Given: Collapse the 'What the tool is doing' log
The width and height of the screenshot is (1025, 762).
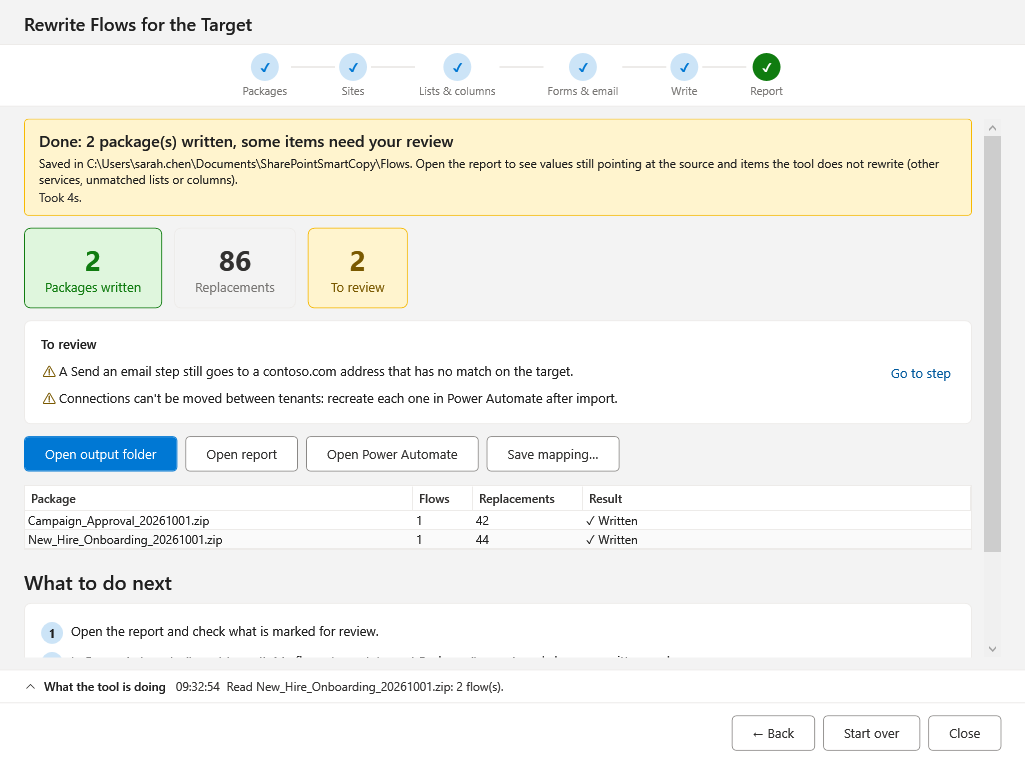Looking at the screenshot, I should point(30,687).
